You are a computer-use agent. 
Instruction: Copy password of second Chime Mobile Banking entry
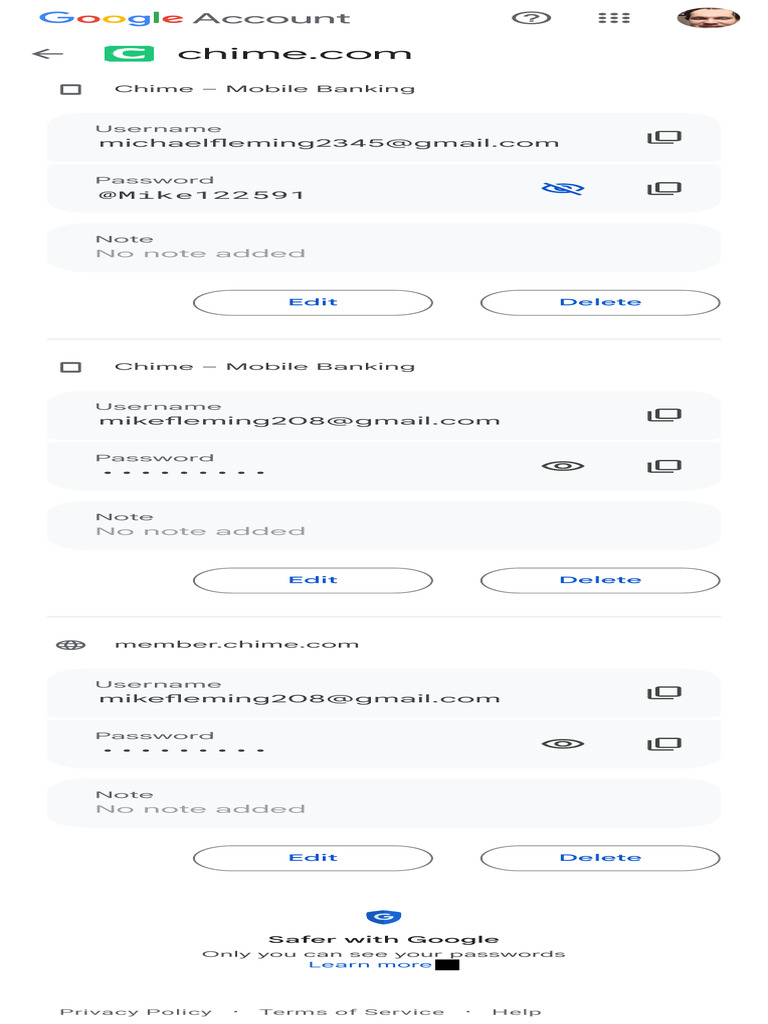663,466
